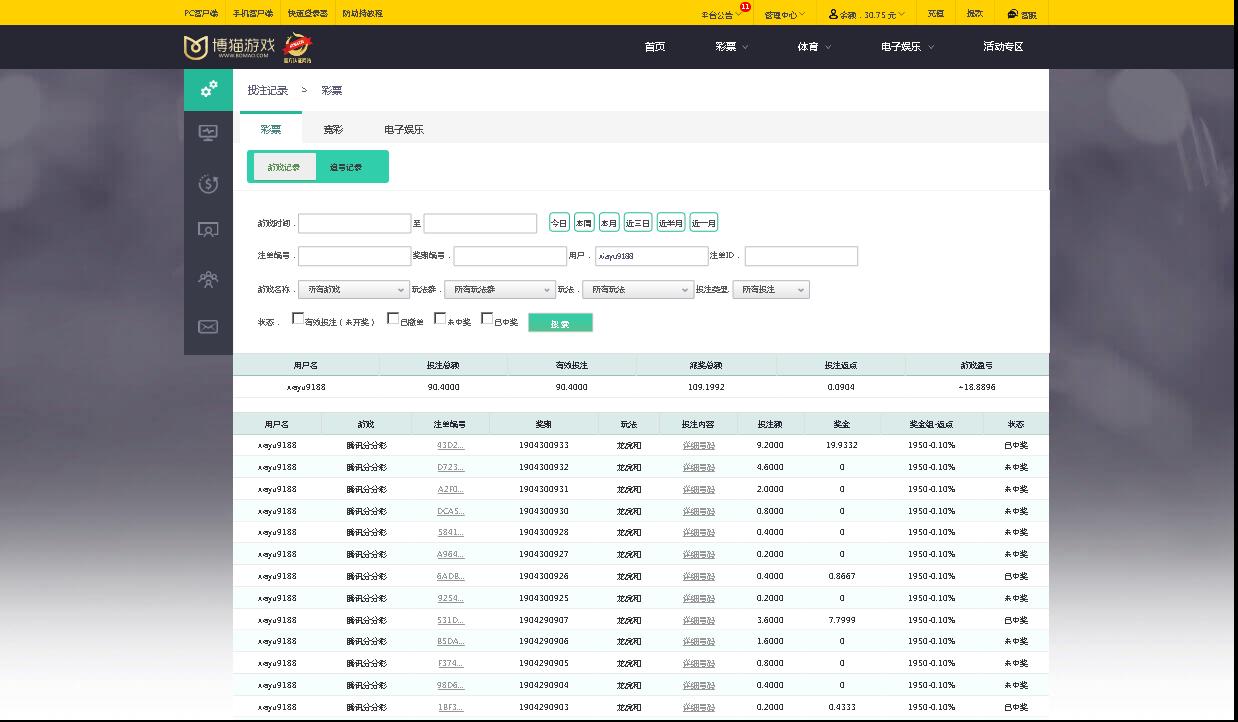
Task: Click the gears settings icon in sidebar
Action: [208, 89]
